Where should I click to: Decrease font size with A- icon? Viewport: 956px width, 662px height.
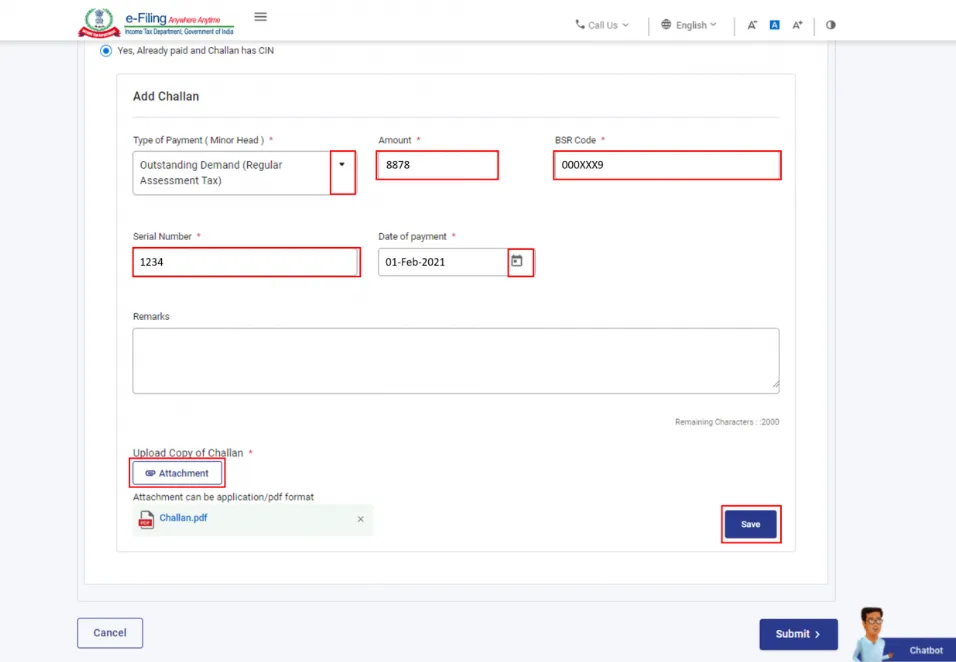(752, 25)
